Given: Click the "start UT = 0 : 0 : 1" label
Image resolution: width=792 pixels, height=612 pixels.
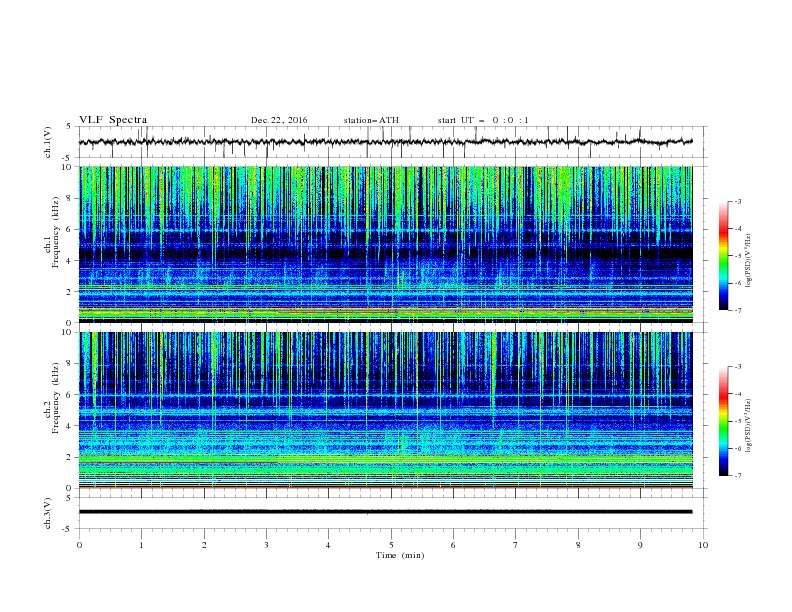Looking at the screenshot, I should tap(483, 120).
